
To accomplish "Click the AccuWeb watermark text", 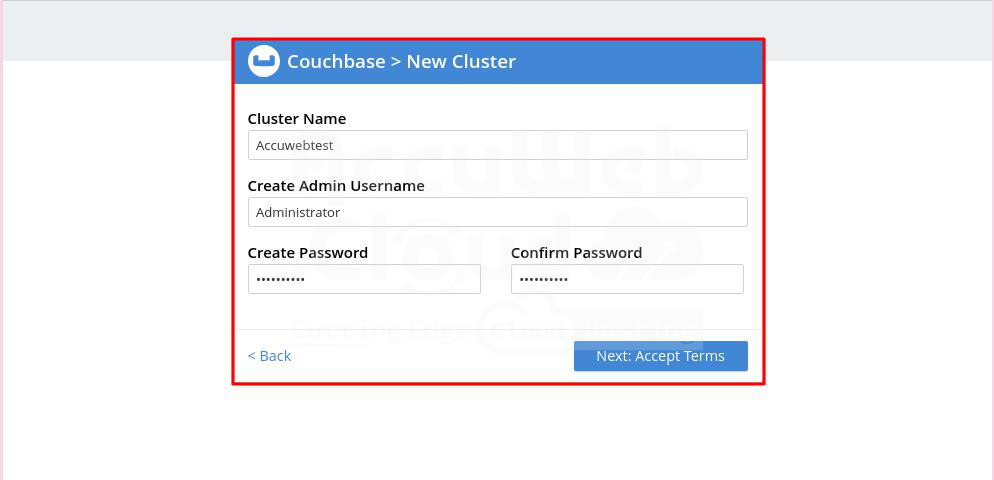I will tap(500, 168).
